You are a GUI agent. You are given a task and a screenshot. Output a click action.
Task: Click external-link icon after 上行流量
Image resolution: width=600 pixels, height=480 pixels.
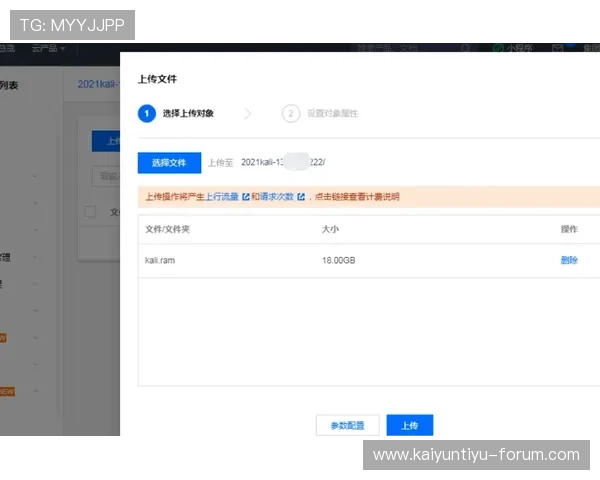click(x=246, y=197)
